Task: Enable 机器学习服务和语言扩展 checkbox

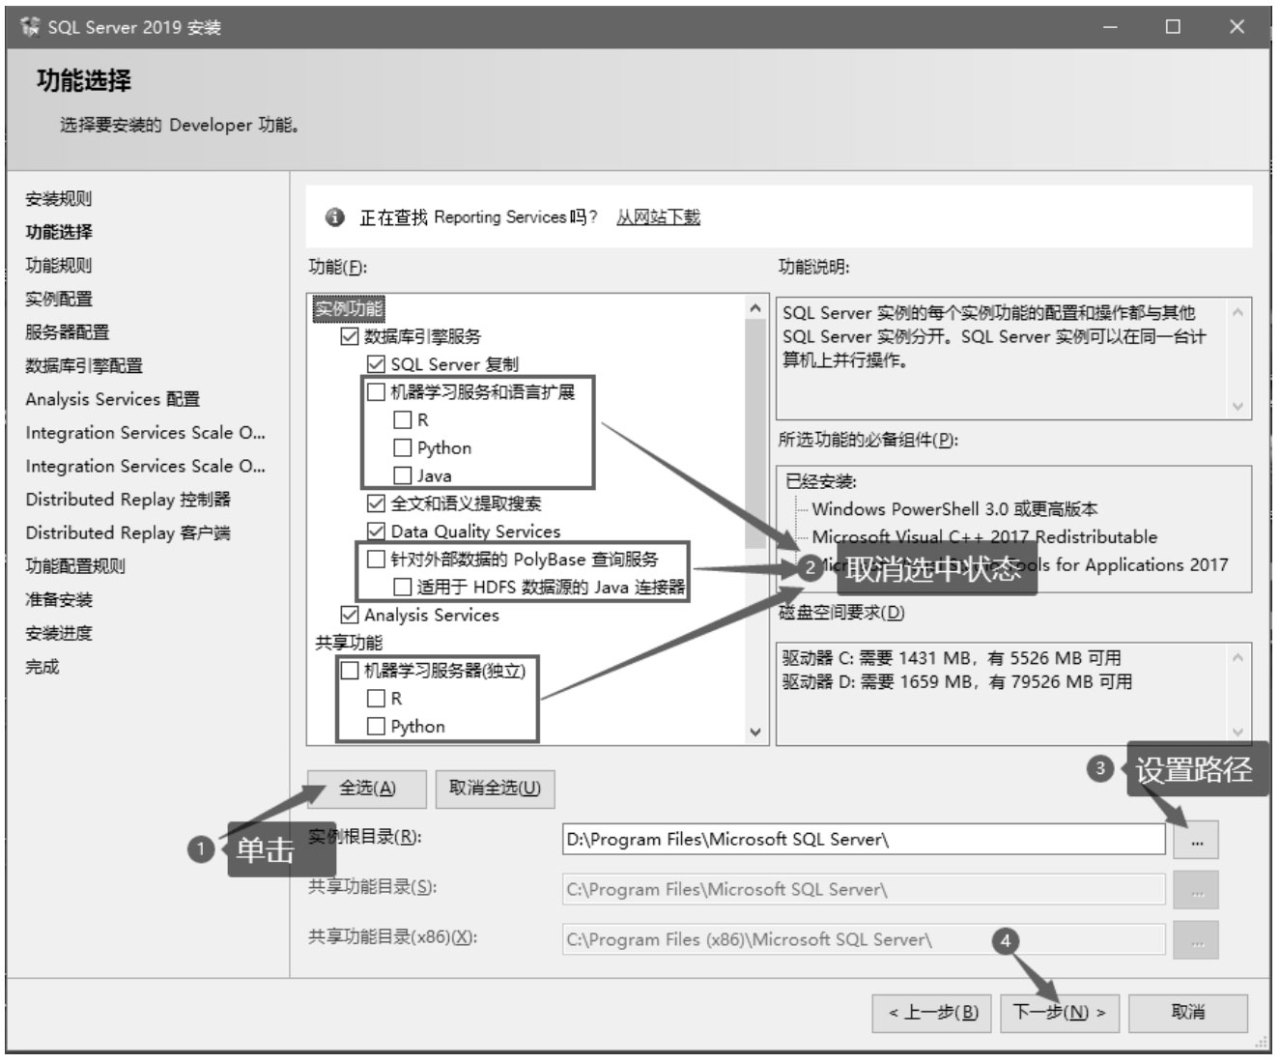Action: 376,392
